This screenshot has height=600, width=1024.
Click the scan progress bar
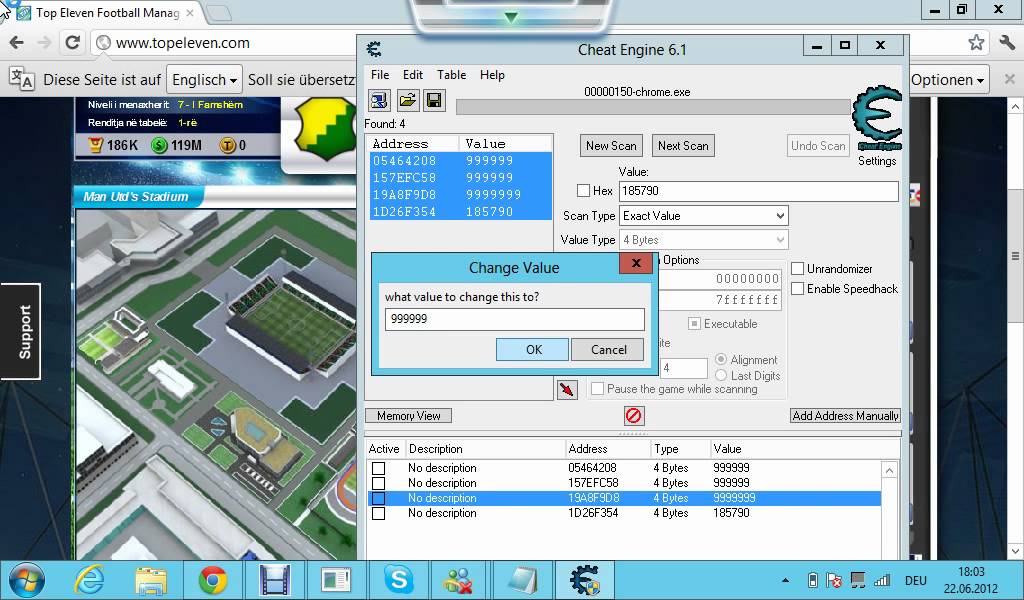click(653, 107)
